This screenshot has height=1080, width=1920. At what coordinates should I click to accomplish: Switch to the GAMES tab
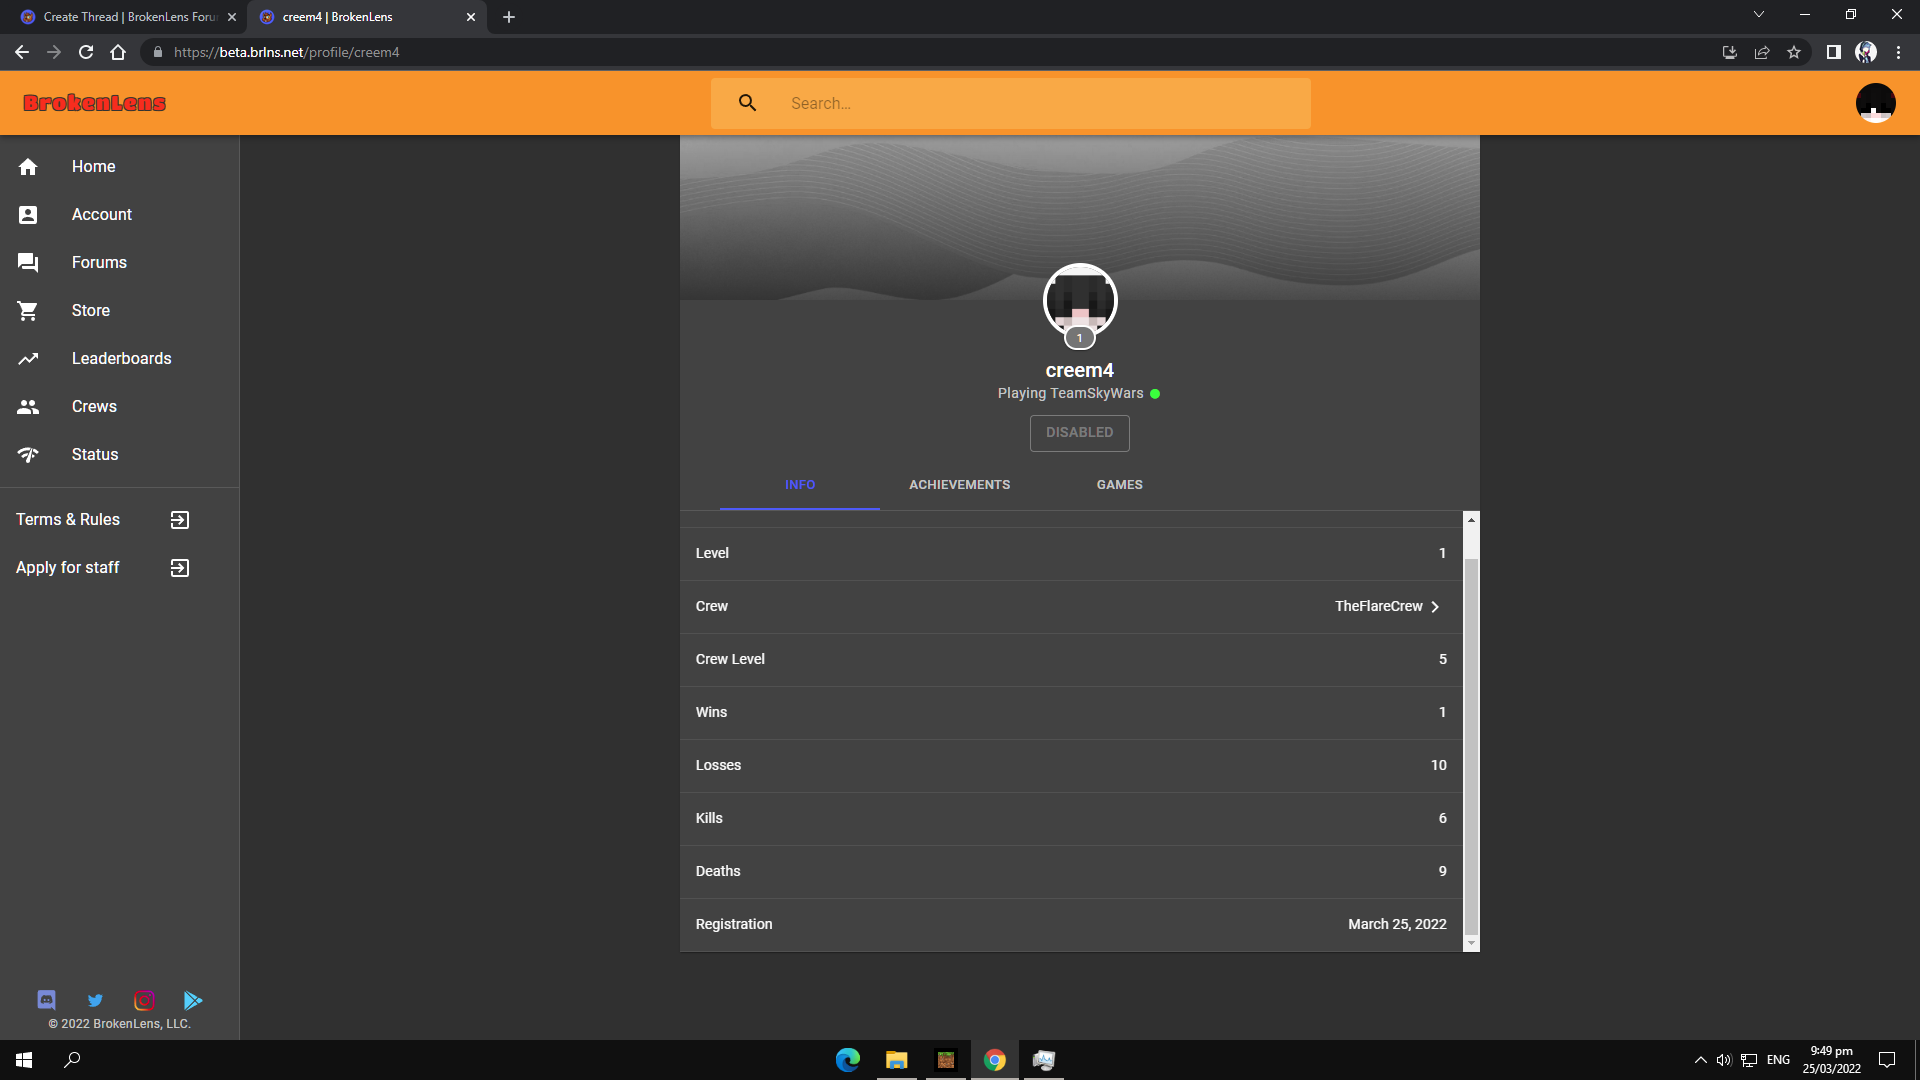pos(1119,485)
